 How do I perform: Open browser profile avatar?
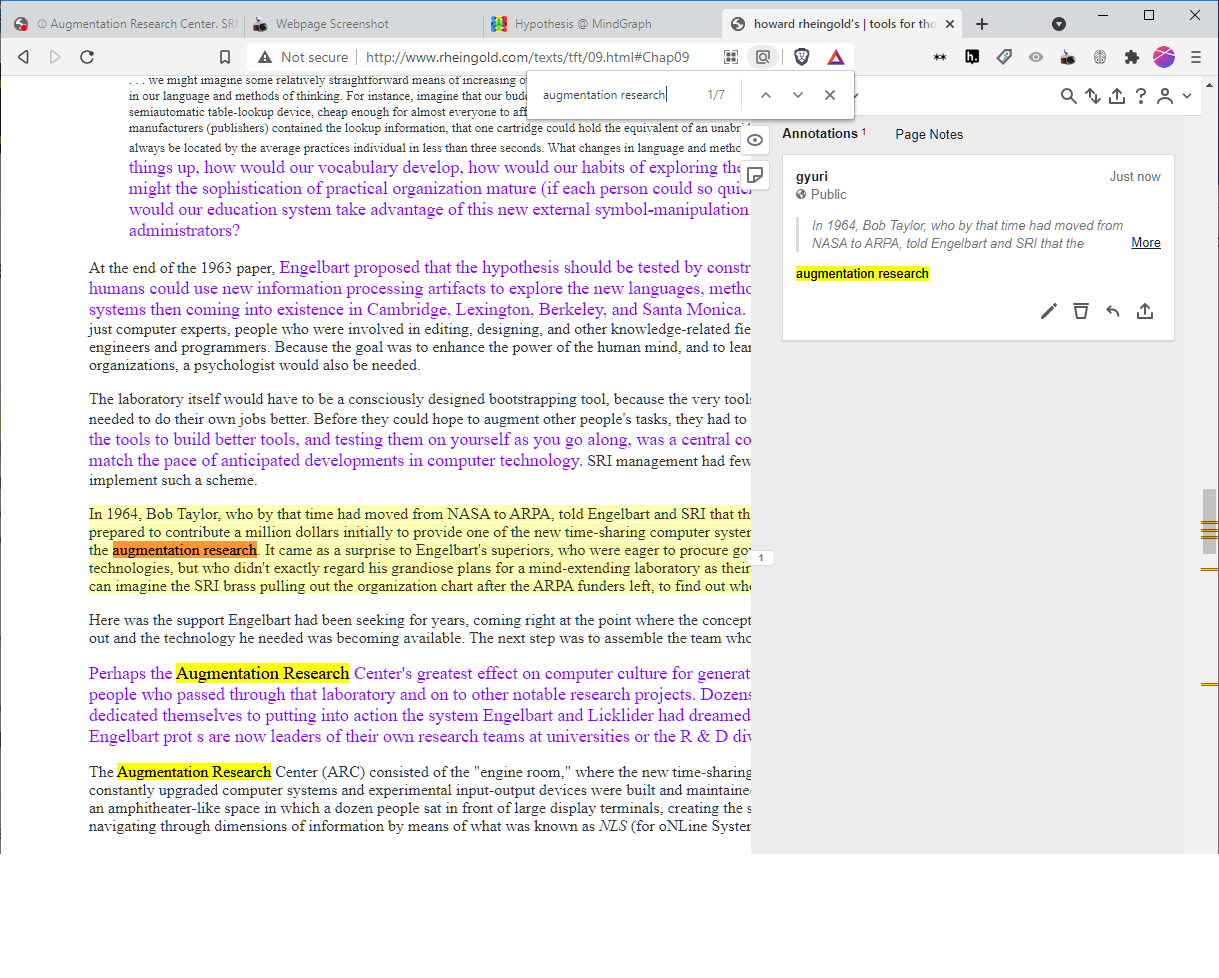click(x=1164, y=57)
